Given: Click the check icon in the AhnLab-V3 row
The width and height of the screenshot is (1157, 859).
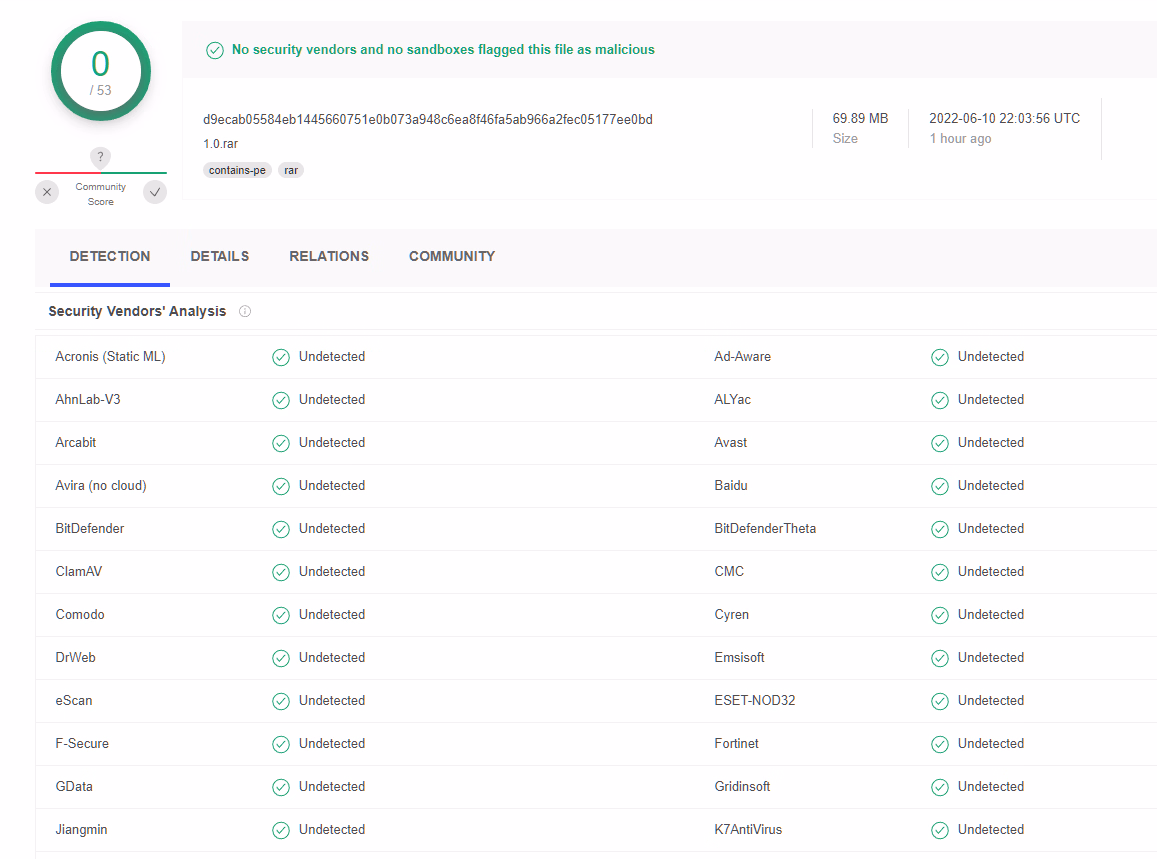Looking at the screenshot, I should click(x=281, y=401).
